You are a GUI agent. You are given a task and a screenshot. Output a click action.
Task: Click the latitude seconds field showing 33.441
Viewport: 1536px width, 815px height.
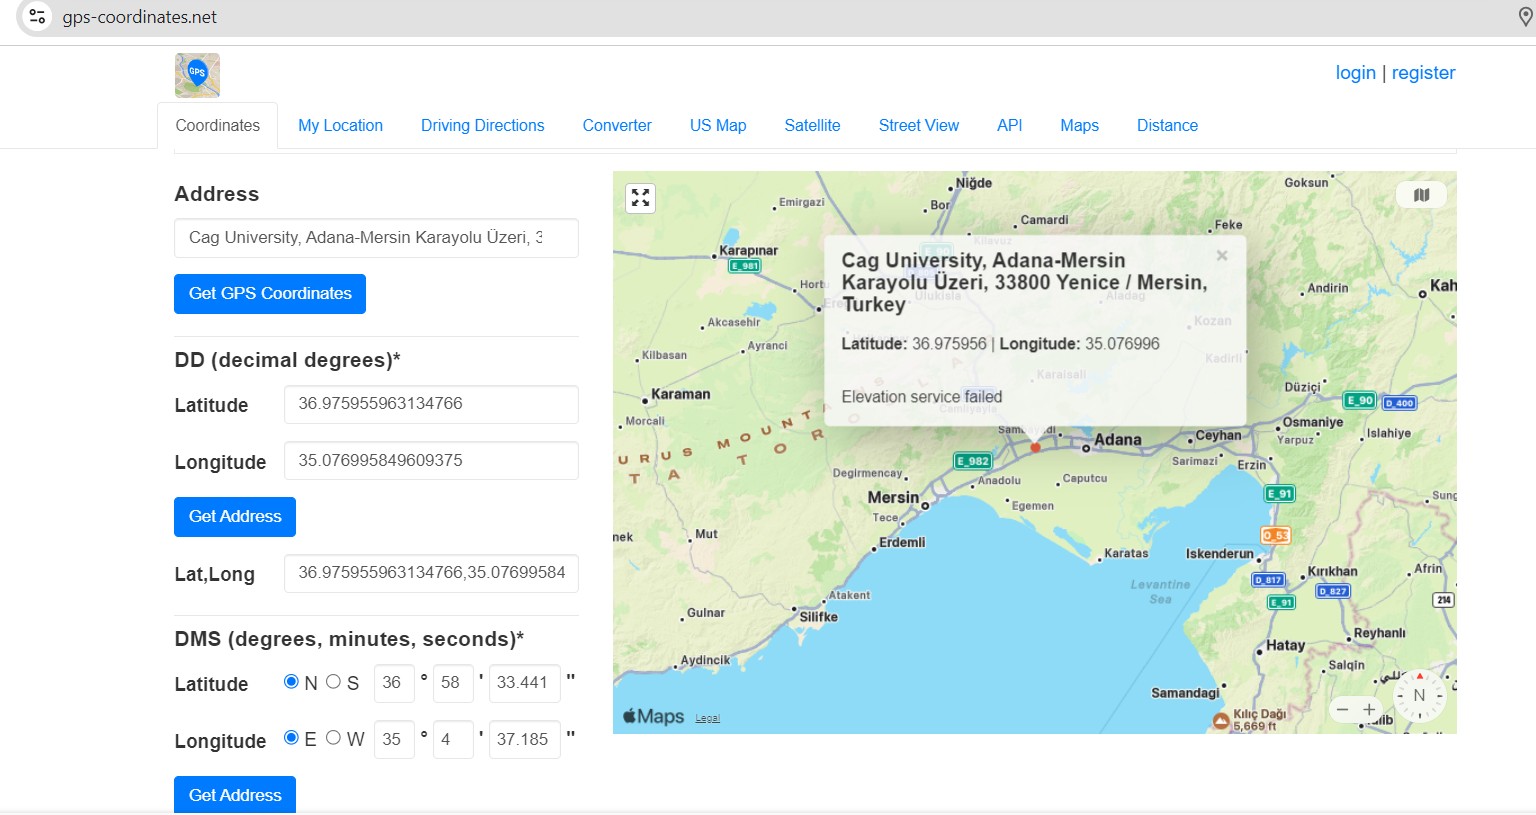[525, 683]
